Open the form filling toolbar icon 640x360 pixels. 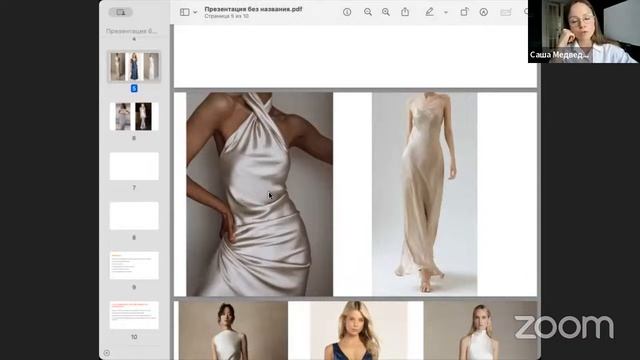tap(506, 12)
